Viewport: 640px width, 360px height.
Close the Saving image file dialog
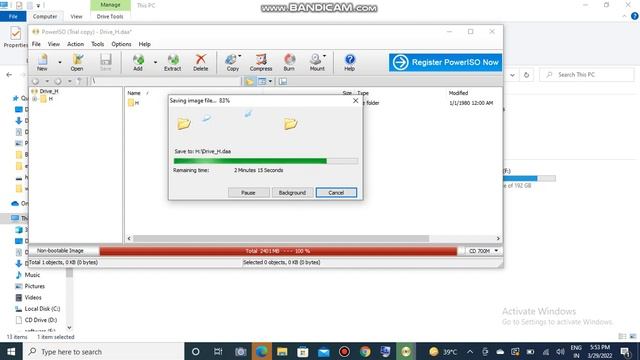[356, 100]
